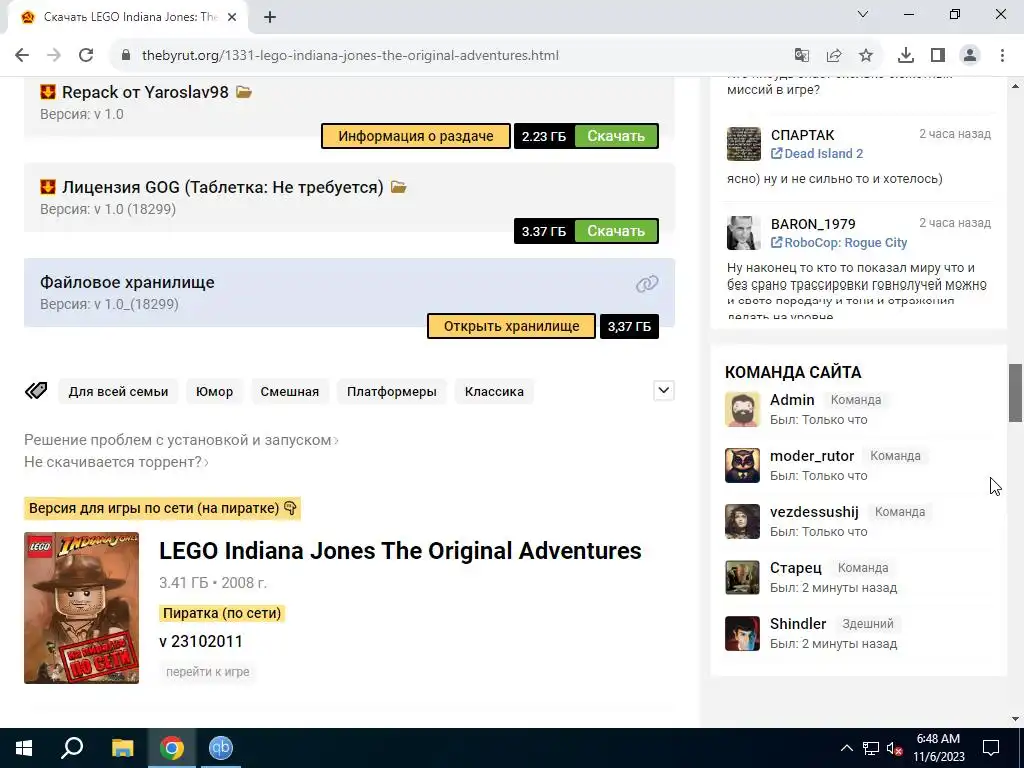
Task: Open a new tab with plus icon
Action: pyautogui.click(x=270, y=17)
